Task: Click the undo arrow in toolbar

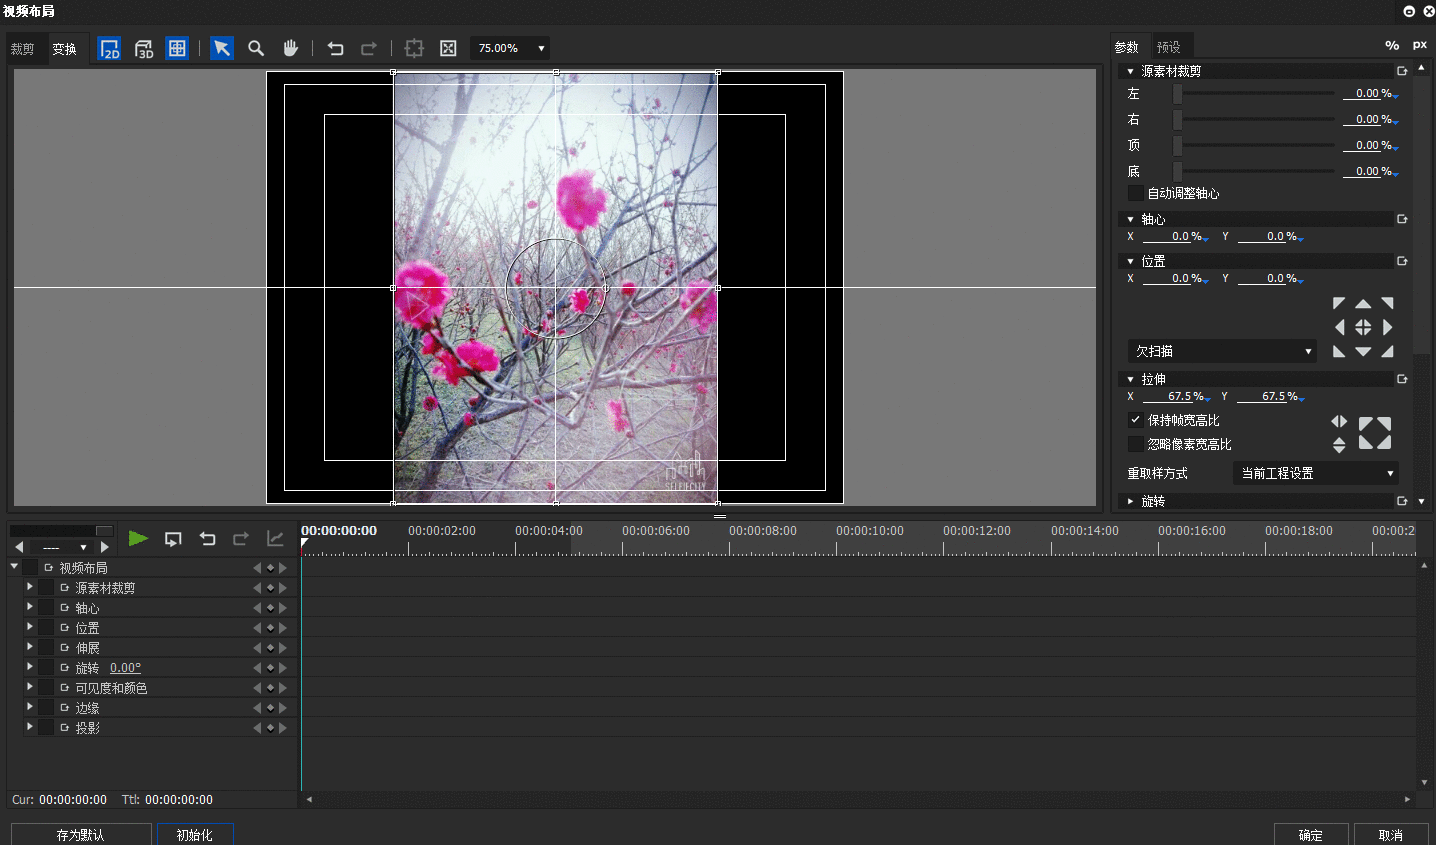Action: (x=336, y=48)
